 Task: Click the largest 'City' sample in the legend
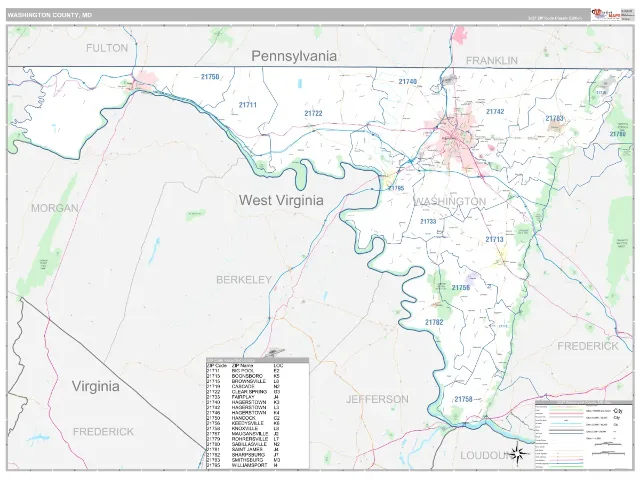(618, 411)
